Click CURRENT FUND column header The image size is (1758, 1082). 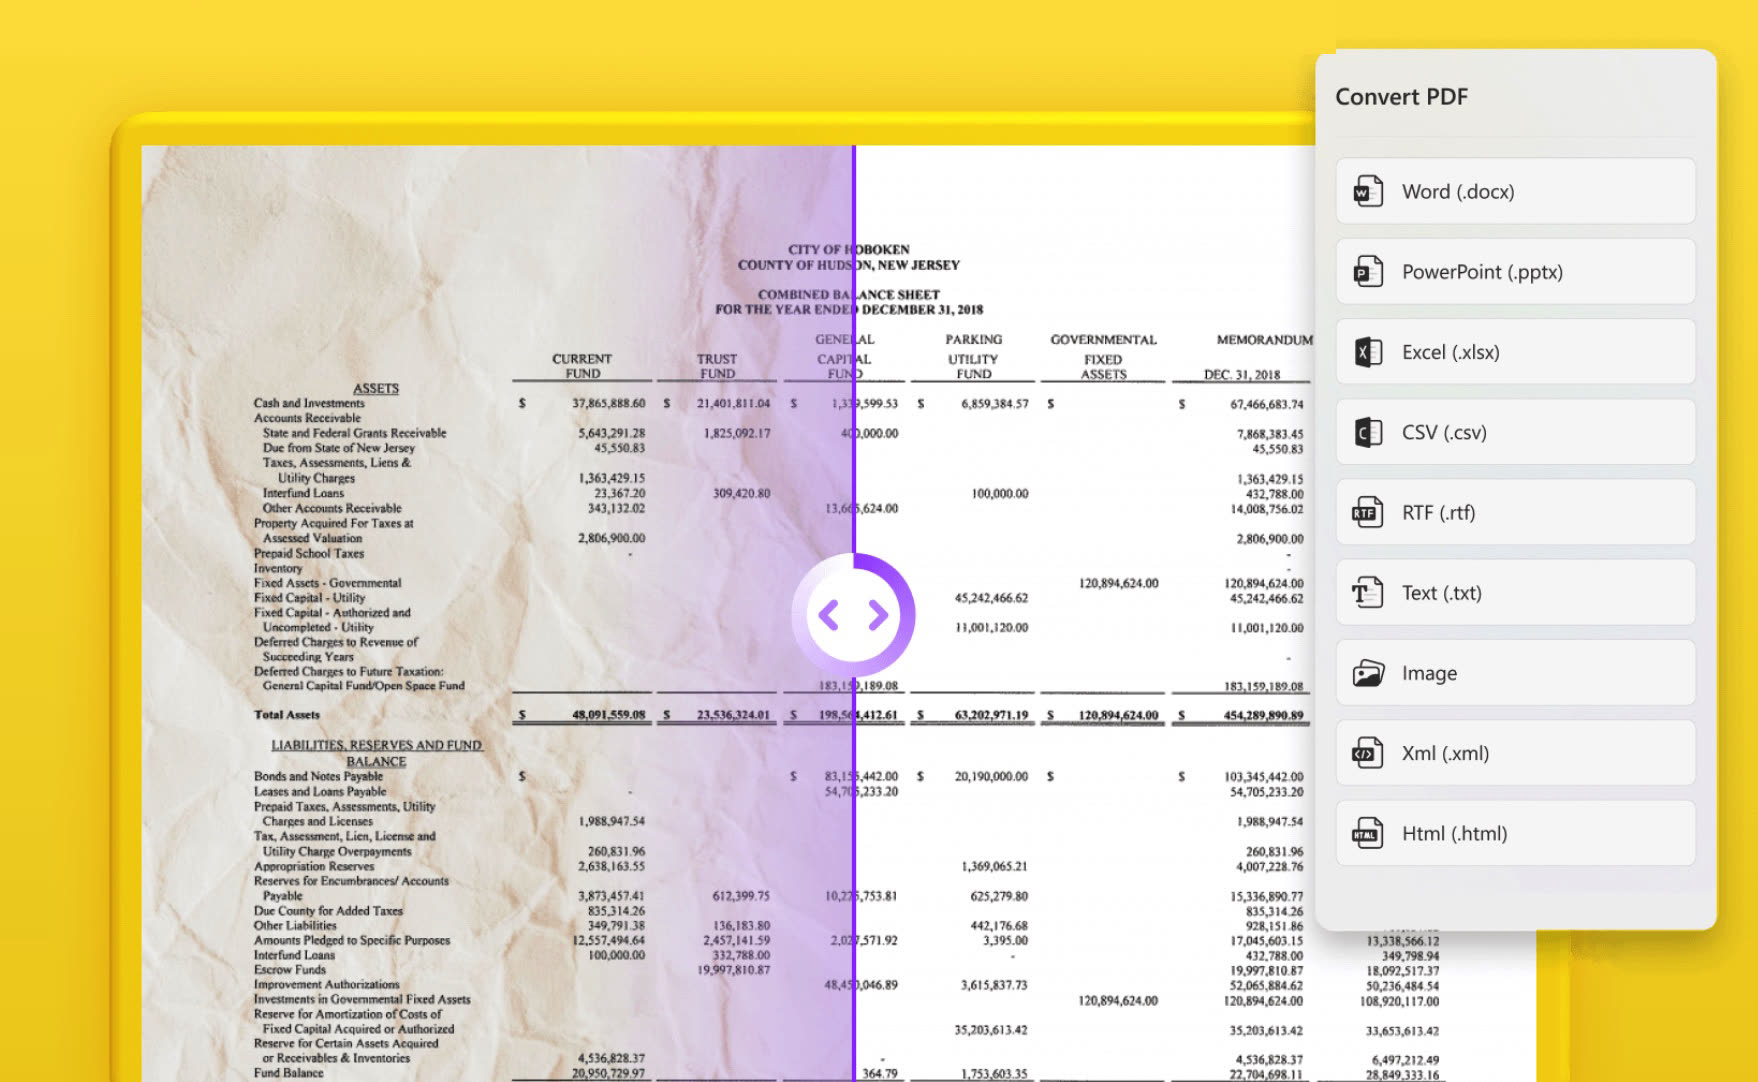[x=582, y=366]
